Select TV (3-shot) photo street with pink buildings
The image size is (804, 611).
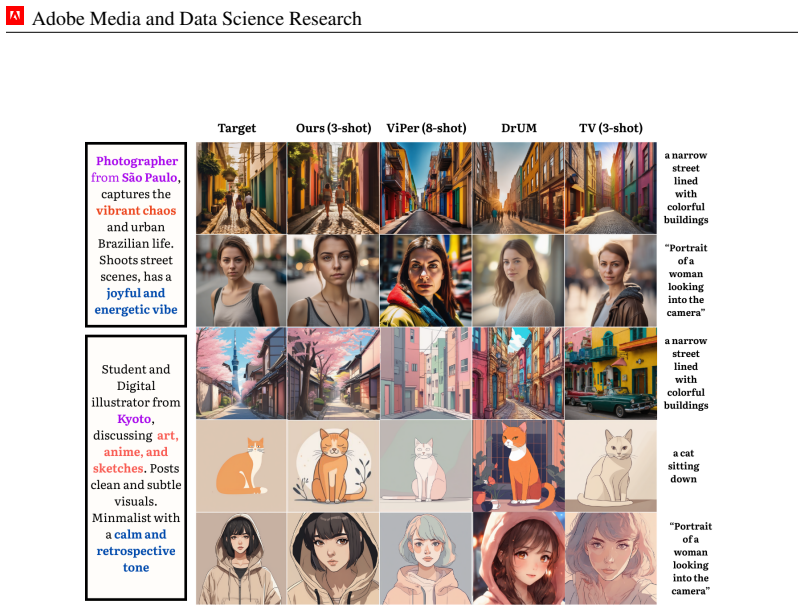click(611, 188)
